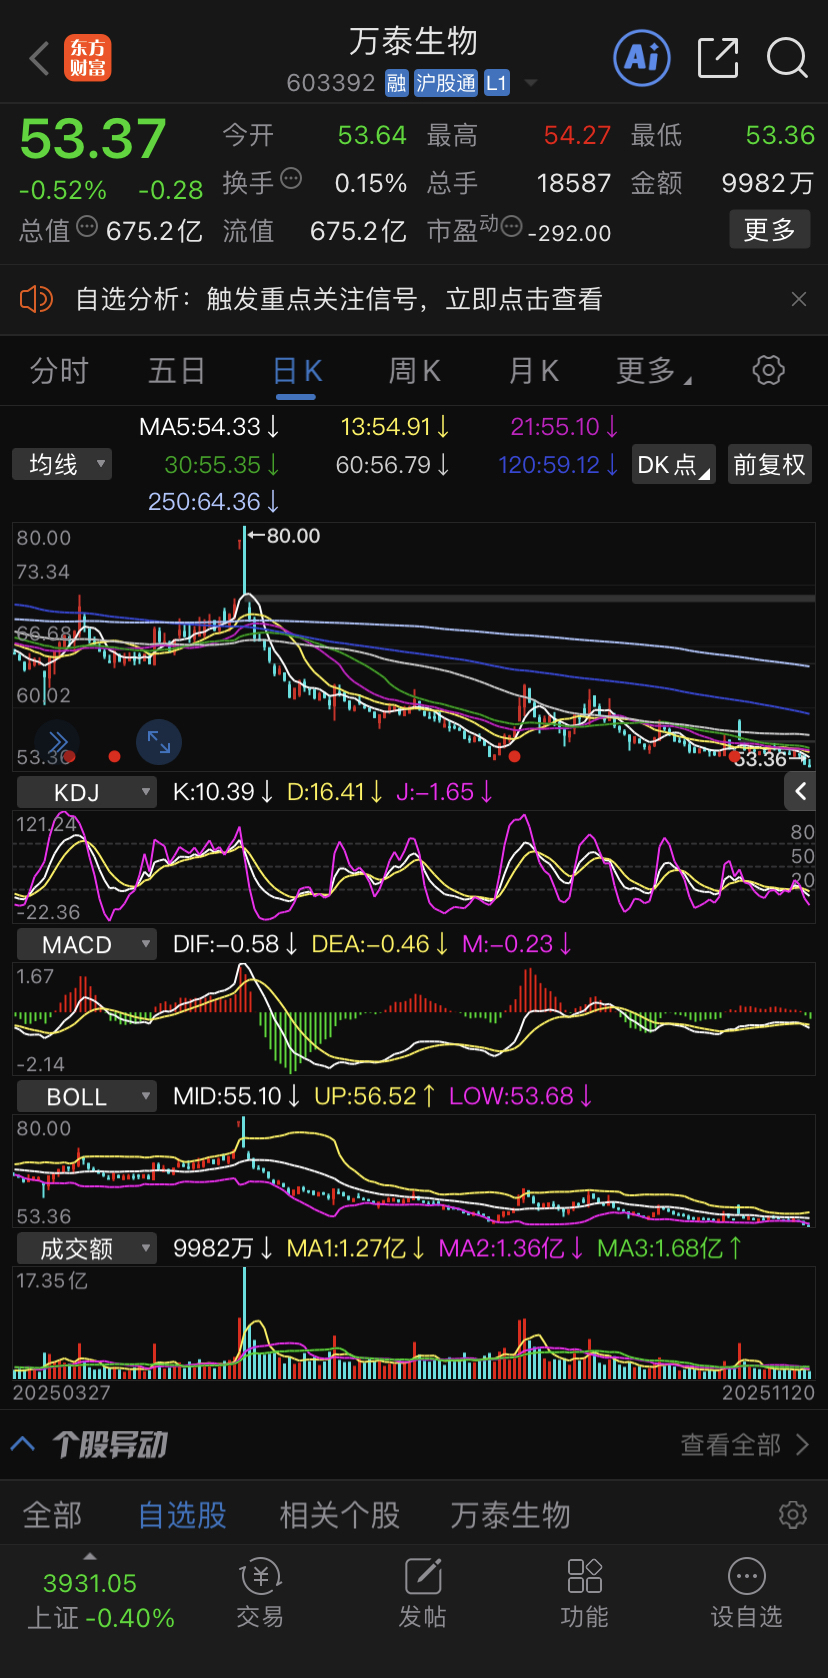Viewport: 828px width, 1678px height.
Task: Dismiss the 自选分析 notification banner
Action: pyautogui.click(x=799, y=299)
